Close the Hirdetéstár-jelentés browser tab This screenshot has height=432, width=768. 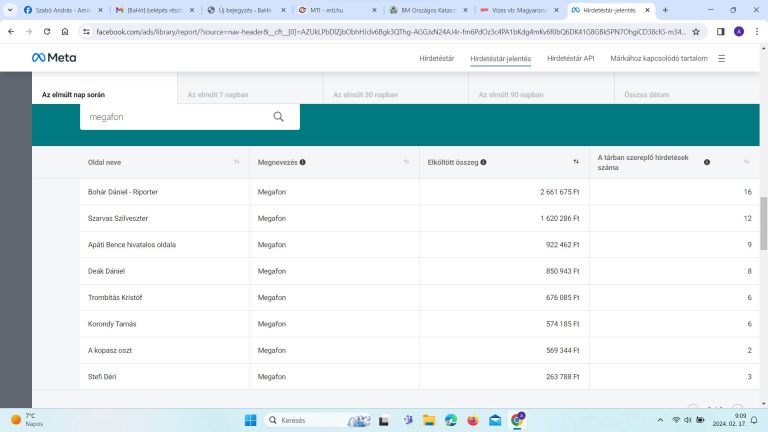[x=647, y=10]
